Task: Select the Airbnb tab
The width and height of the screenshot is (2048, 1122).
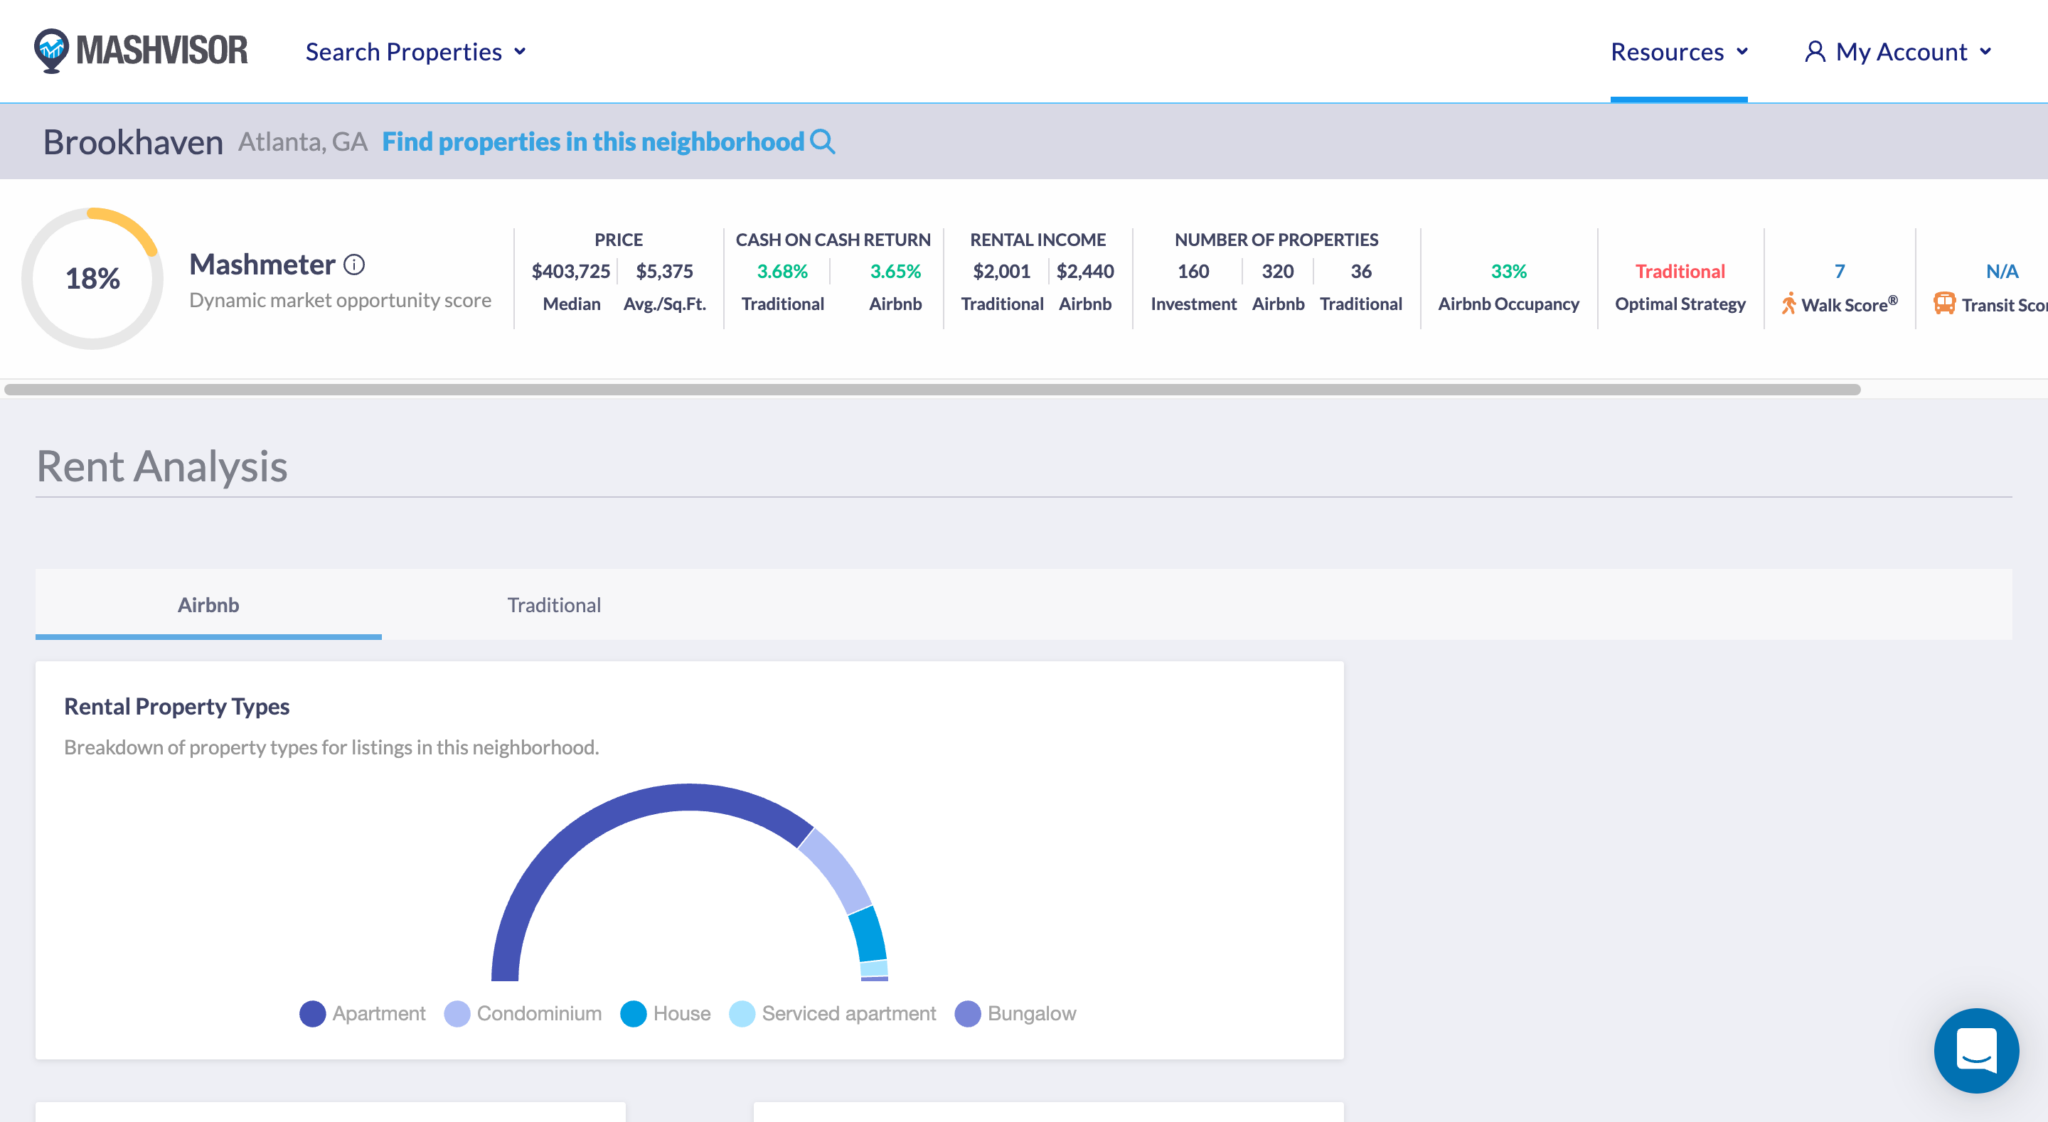Action: click(x=208, y=605)
